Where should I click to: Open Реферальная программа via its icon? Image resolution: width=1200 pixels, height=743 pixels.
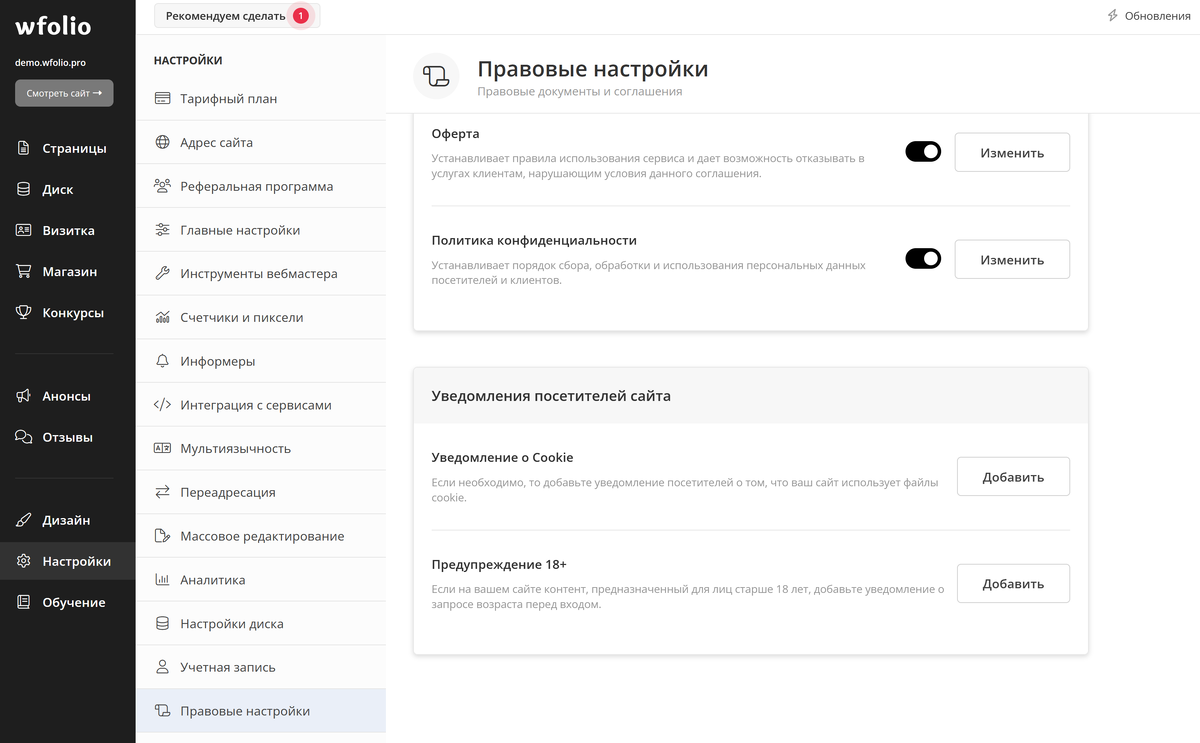tap(161, 185)
